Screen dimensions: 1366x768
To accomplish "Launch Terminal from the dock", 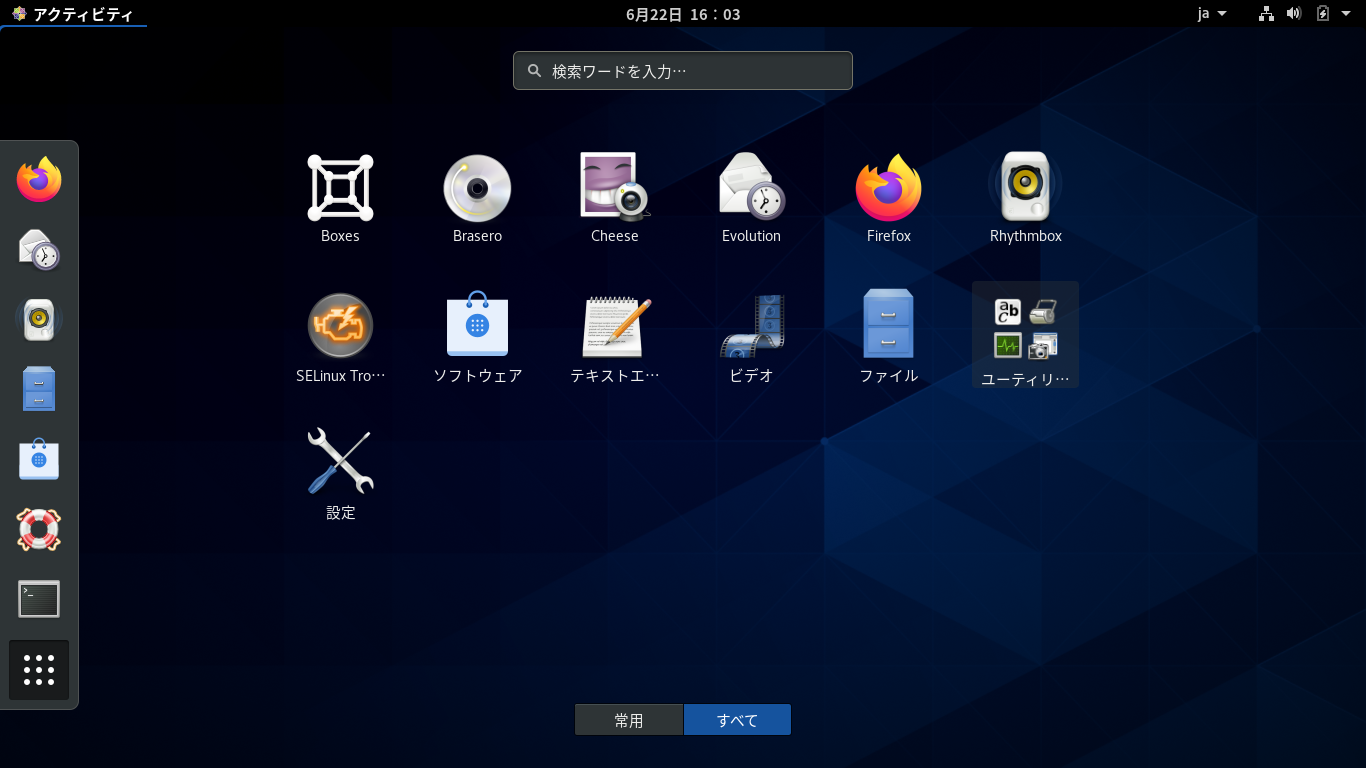I will (39, 600).
